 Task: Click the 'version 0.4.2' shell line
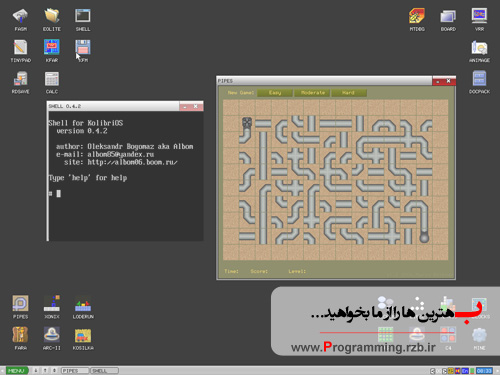82,131
